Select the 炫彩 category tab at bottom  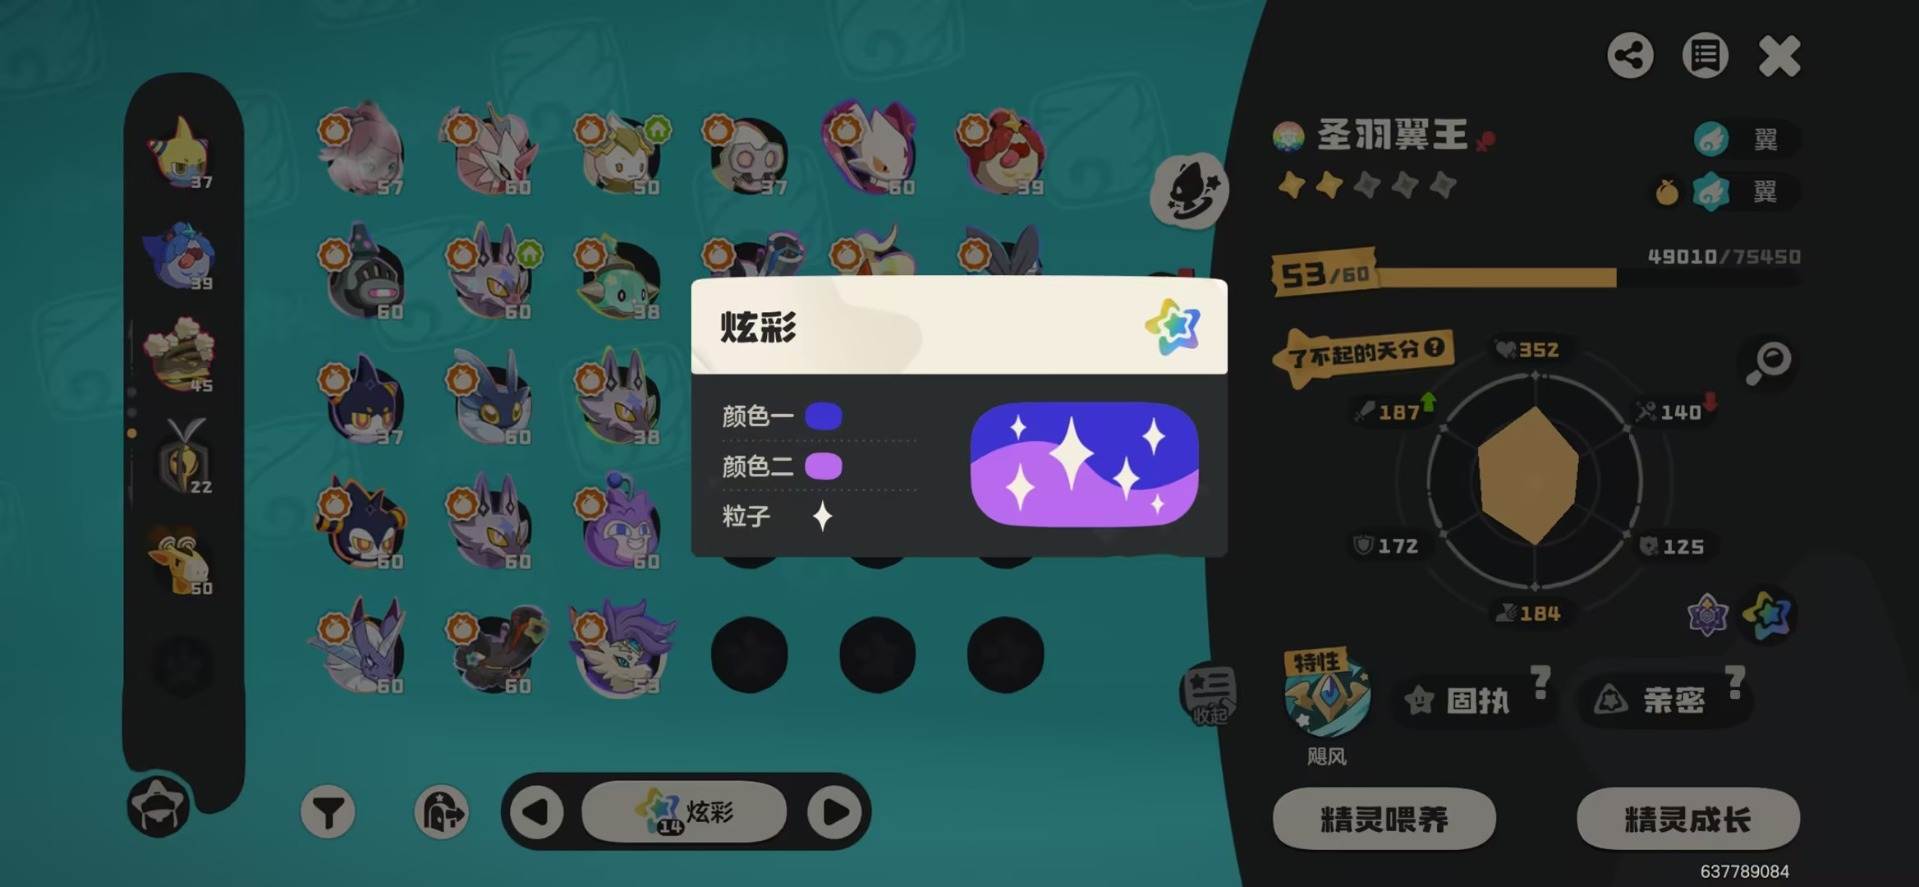pyautogui.click(x=684, y=811)
